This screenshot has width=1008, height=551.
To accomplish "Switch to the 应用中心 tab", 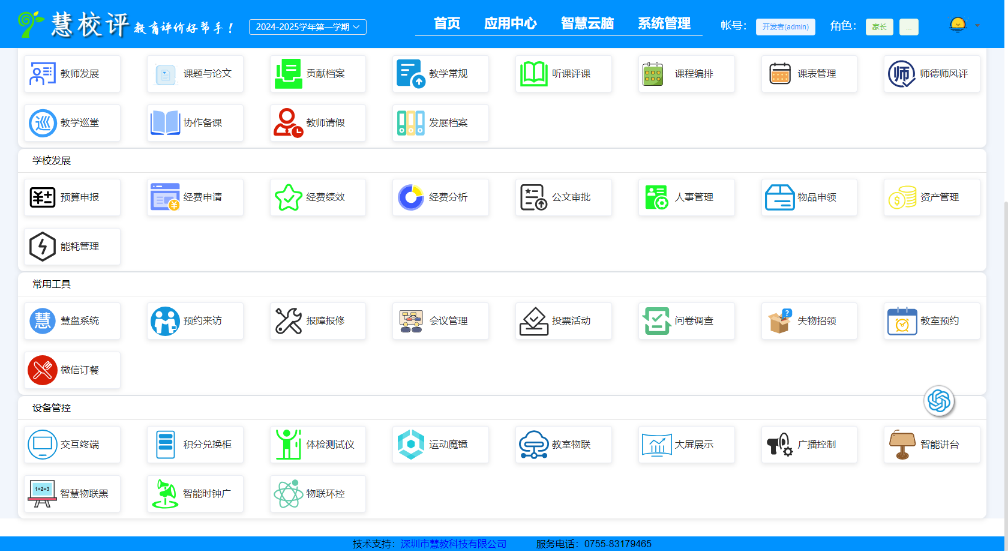I will [510, 24].
